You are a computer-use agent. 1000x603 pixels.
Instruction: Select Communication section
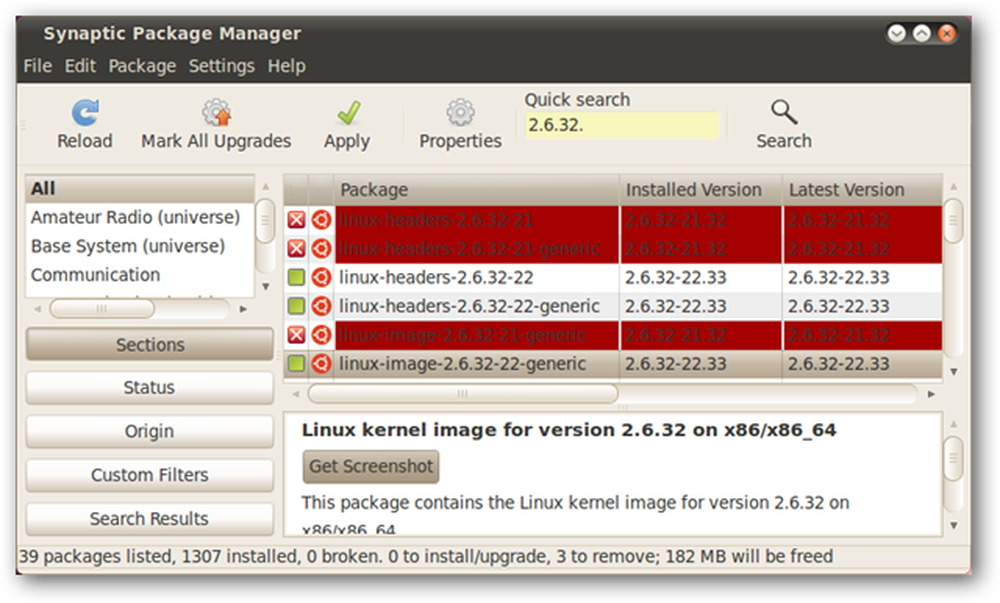pos(140,275)
